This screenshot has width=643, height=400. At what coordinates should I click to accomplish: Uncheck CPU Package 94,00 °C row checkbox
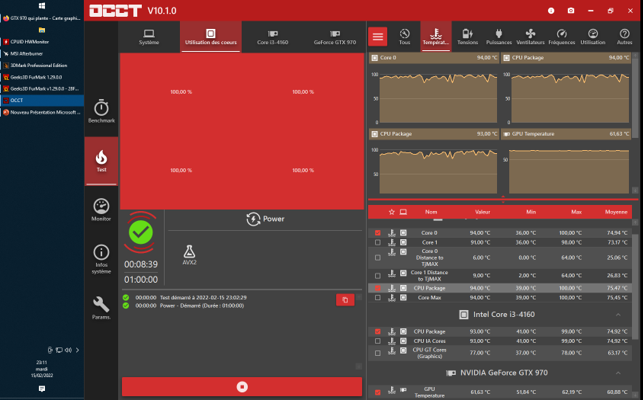coord(378,288)
